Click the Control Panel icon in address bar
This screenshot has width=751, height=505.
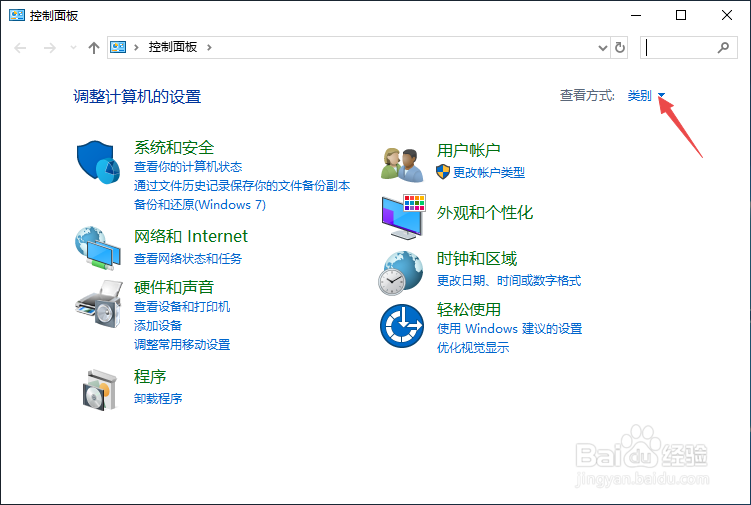118,47
